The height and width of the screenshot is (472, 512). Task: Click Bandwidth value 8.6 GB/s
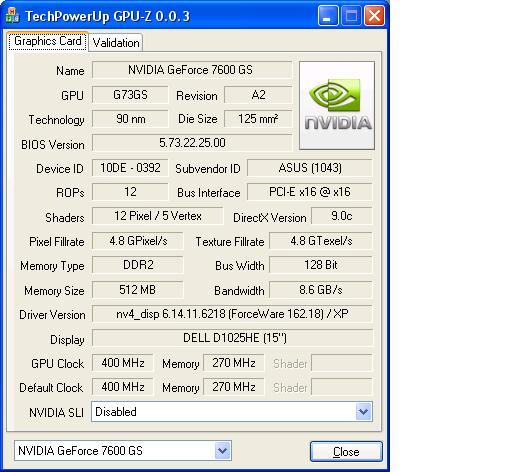pyautogui.click(x=321, y=290)
